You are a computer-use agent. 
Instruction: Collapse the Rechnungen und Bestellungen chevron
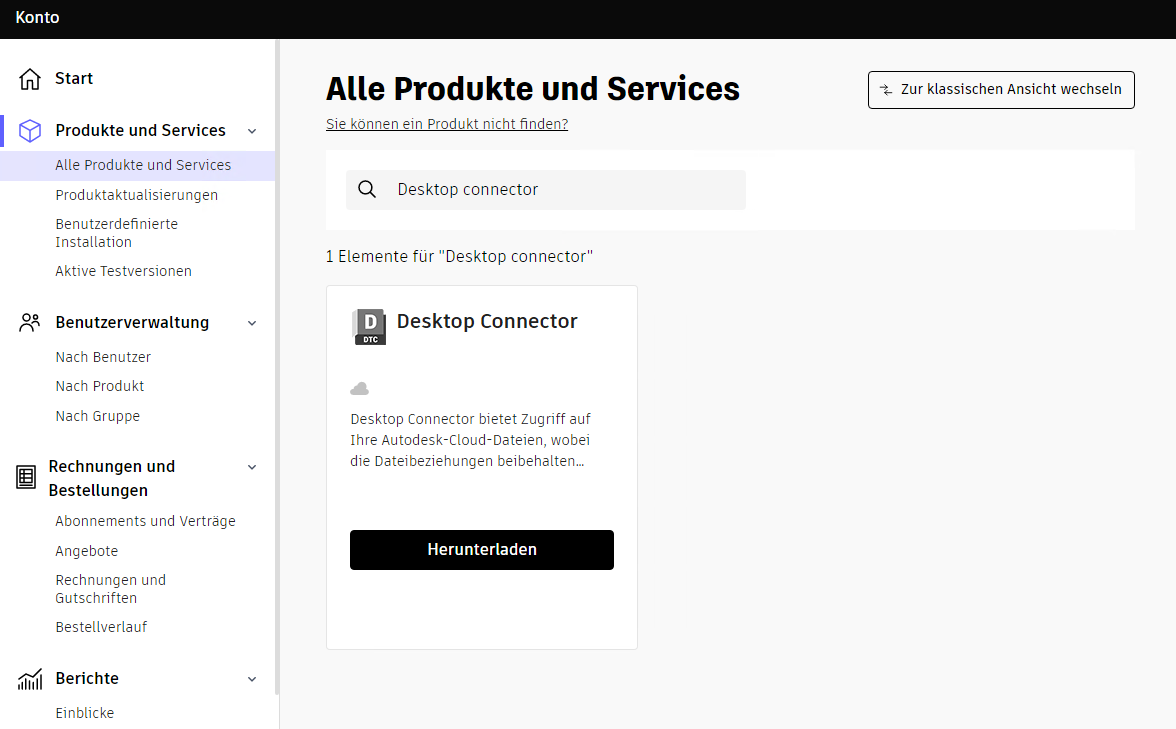(x=252, y=467)
